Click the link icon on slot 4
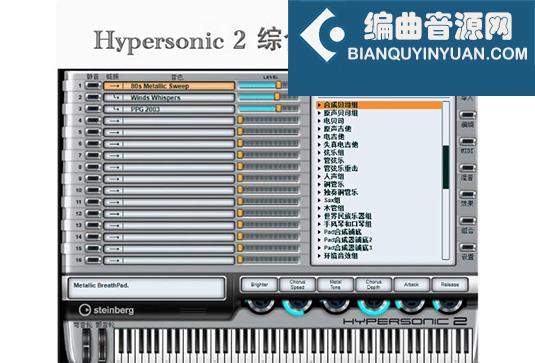535x363 pixels. (115, 121)
